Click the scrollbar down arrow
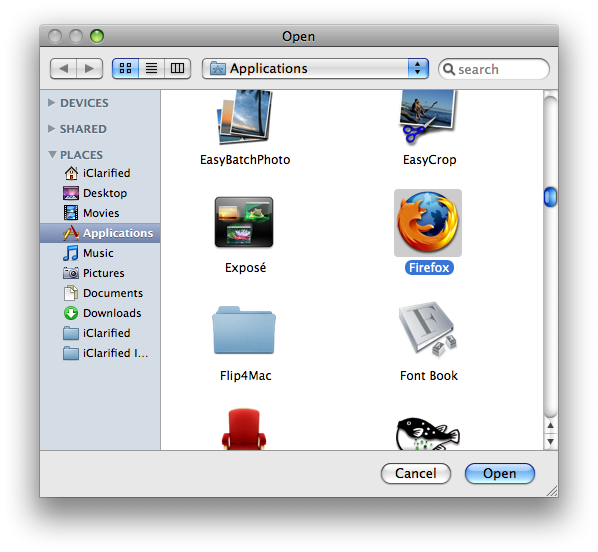Viewport: 598px width, 552px height. pos(550,442)
